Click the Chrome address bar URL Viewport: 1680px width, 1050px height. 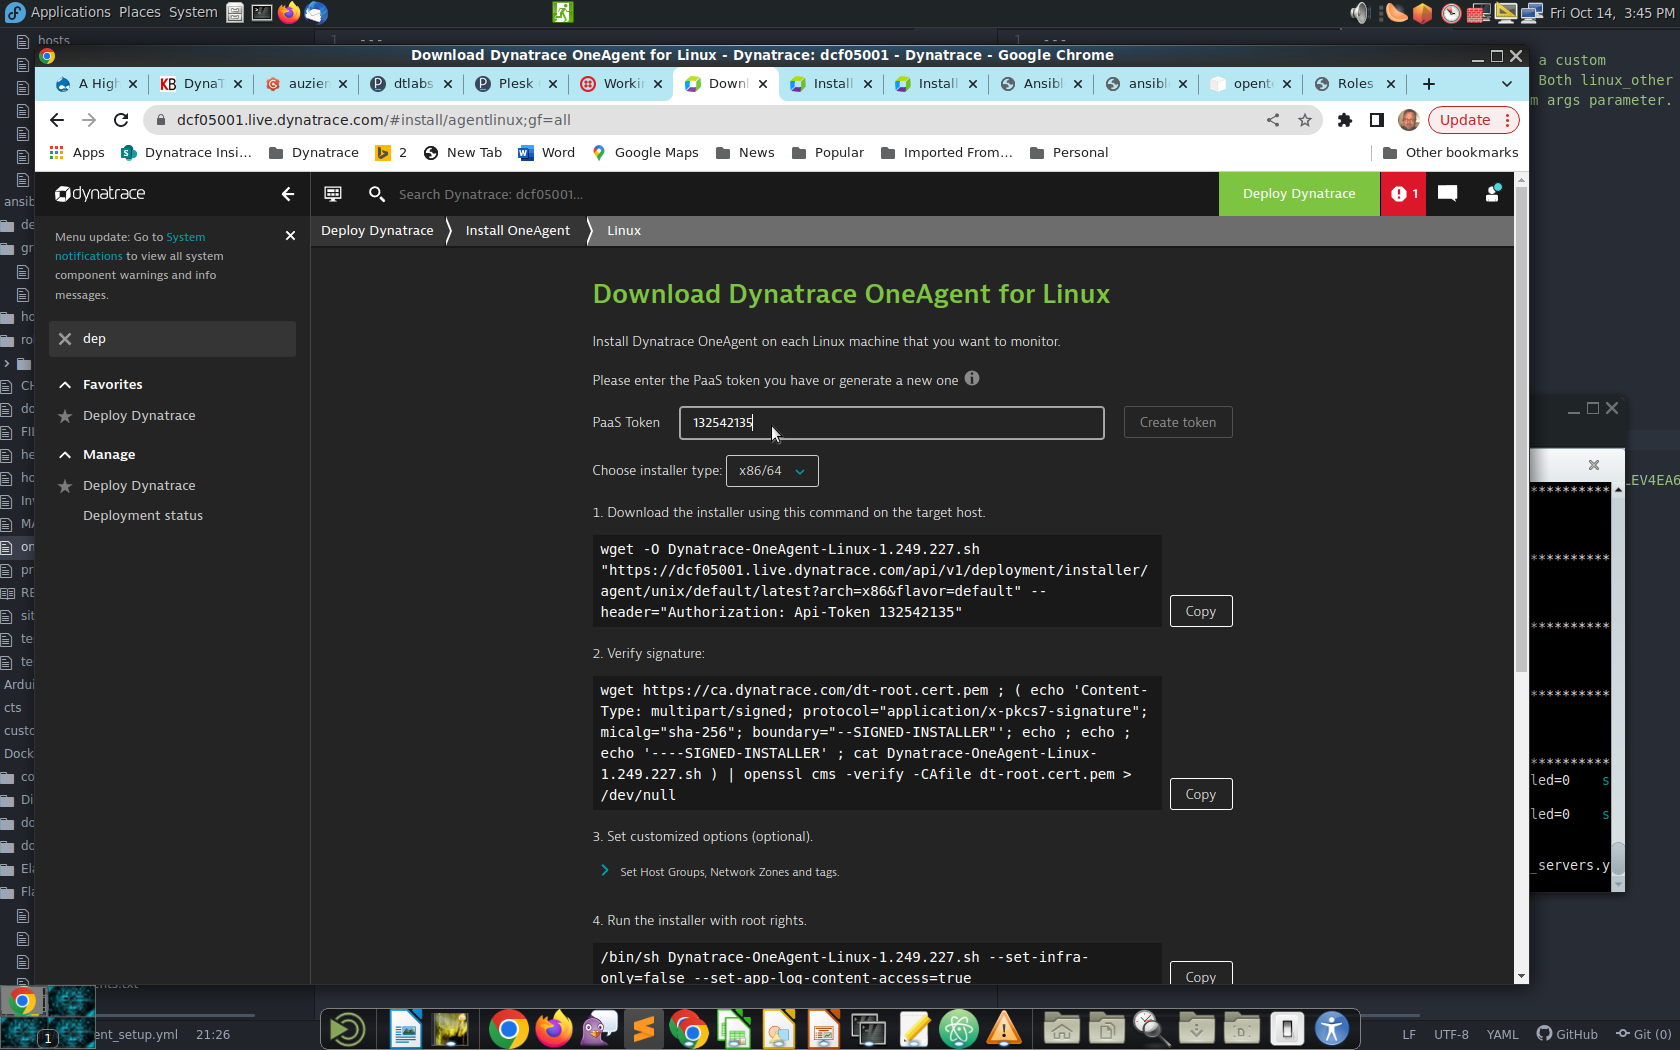(x=374, y=120)
